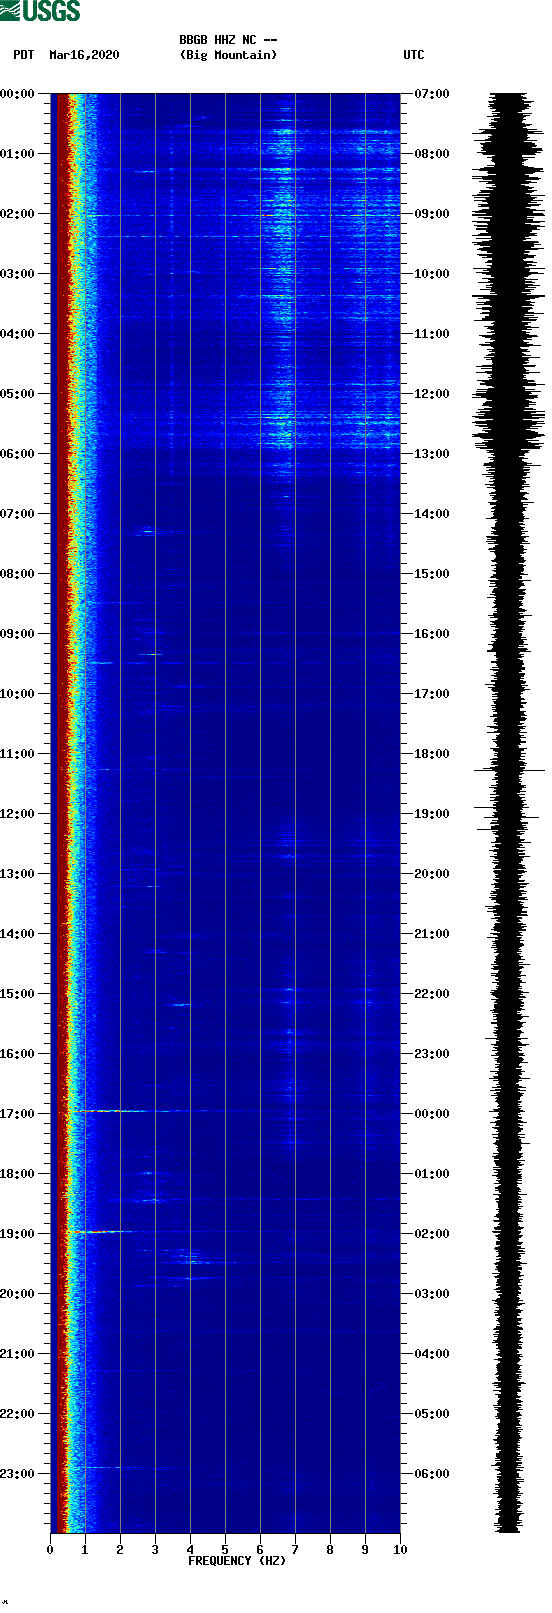This screenshot has height=1613, width=552.
Task: Click the UTC time label '20:00'
Action: [x=432, y=874]
